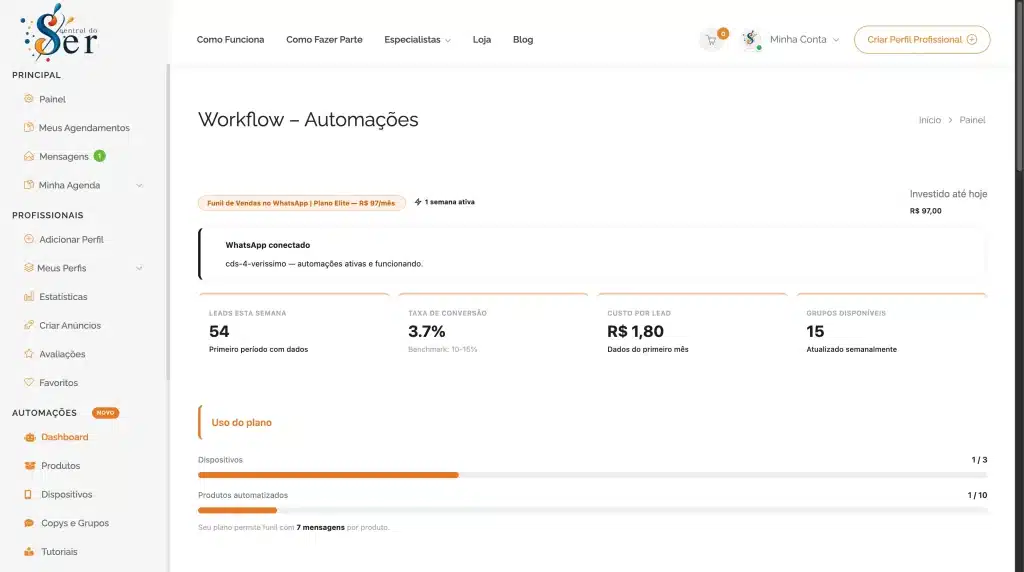1024x572 pixels.
Task: Open Estatísticas in the sidebar
Action: (x=63, y=296)
